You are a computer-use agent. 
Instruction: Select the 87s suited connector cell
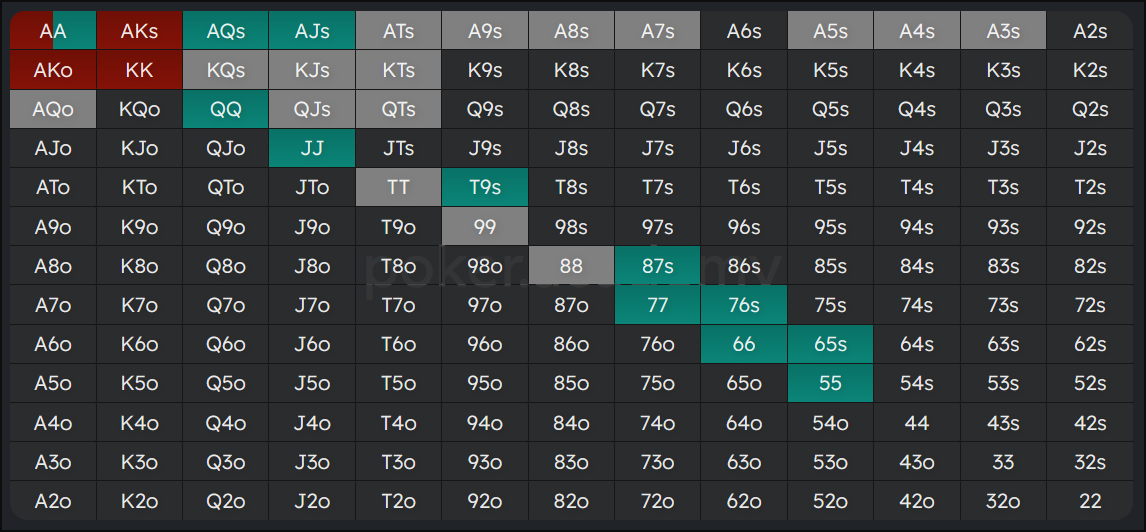[657, 266]
